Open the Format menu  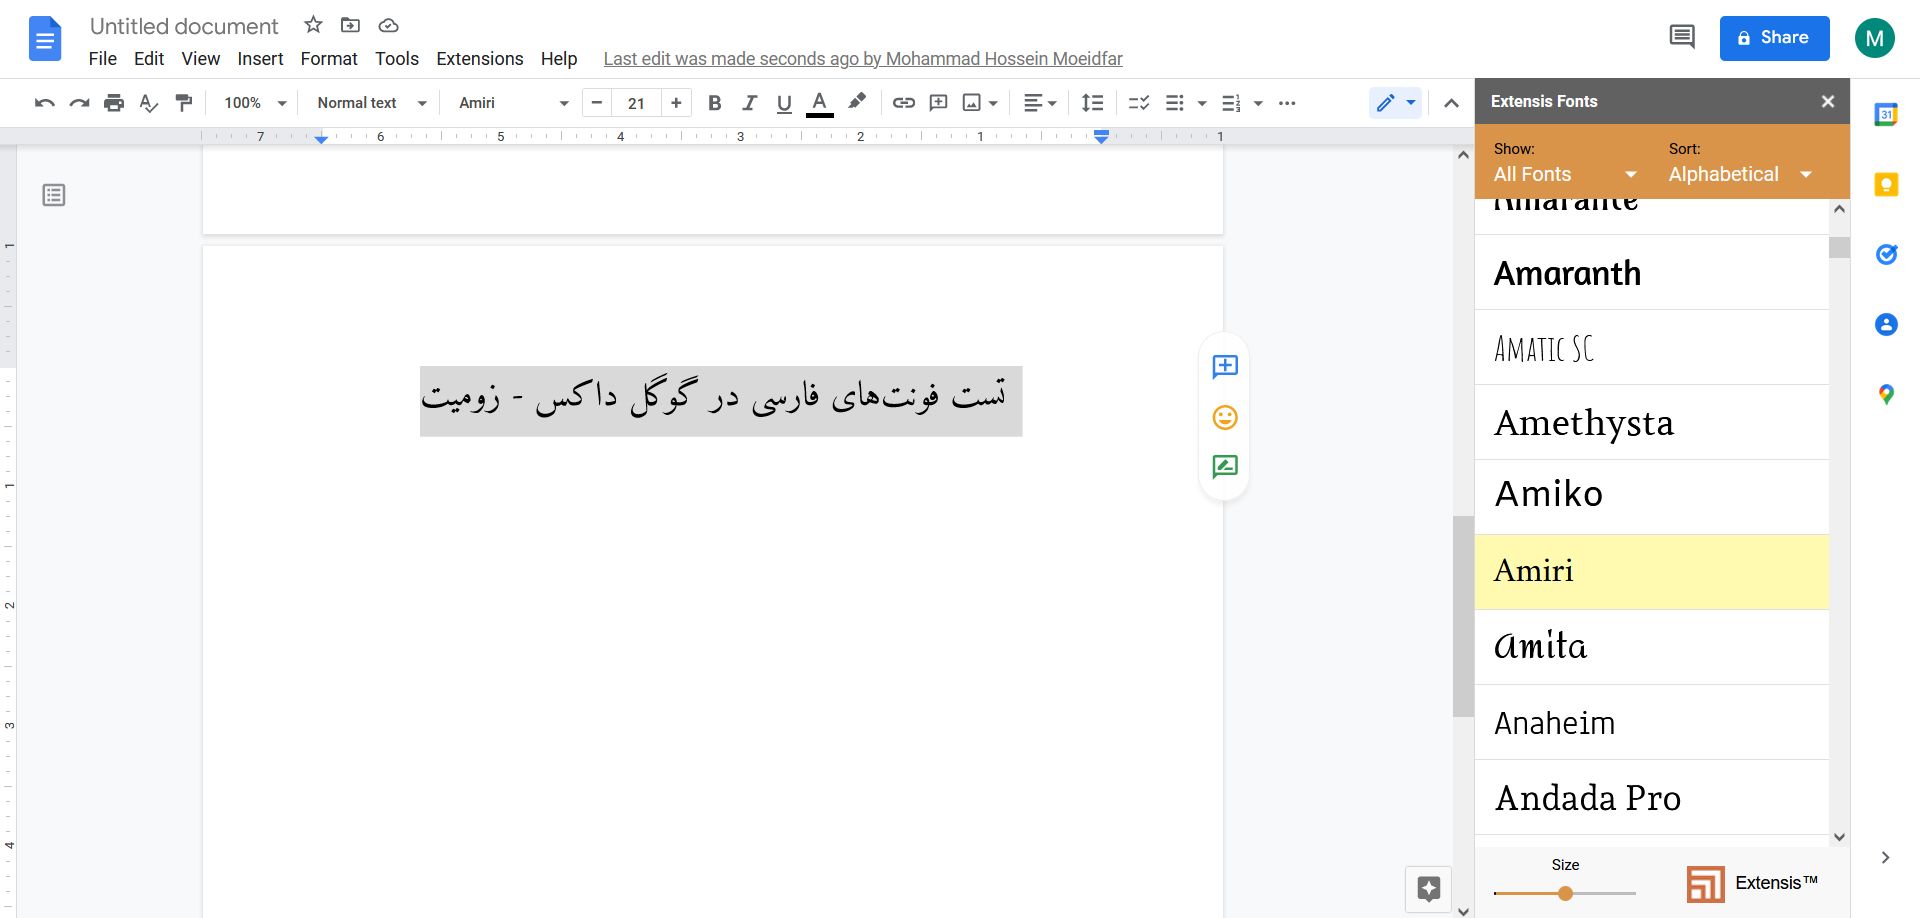click(x=328, y=58)
